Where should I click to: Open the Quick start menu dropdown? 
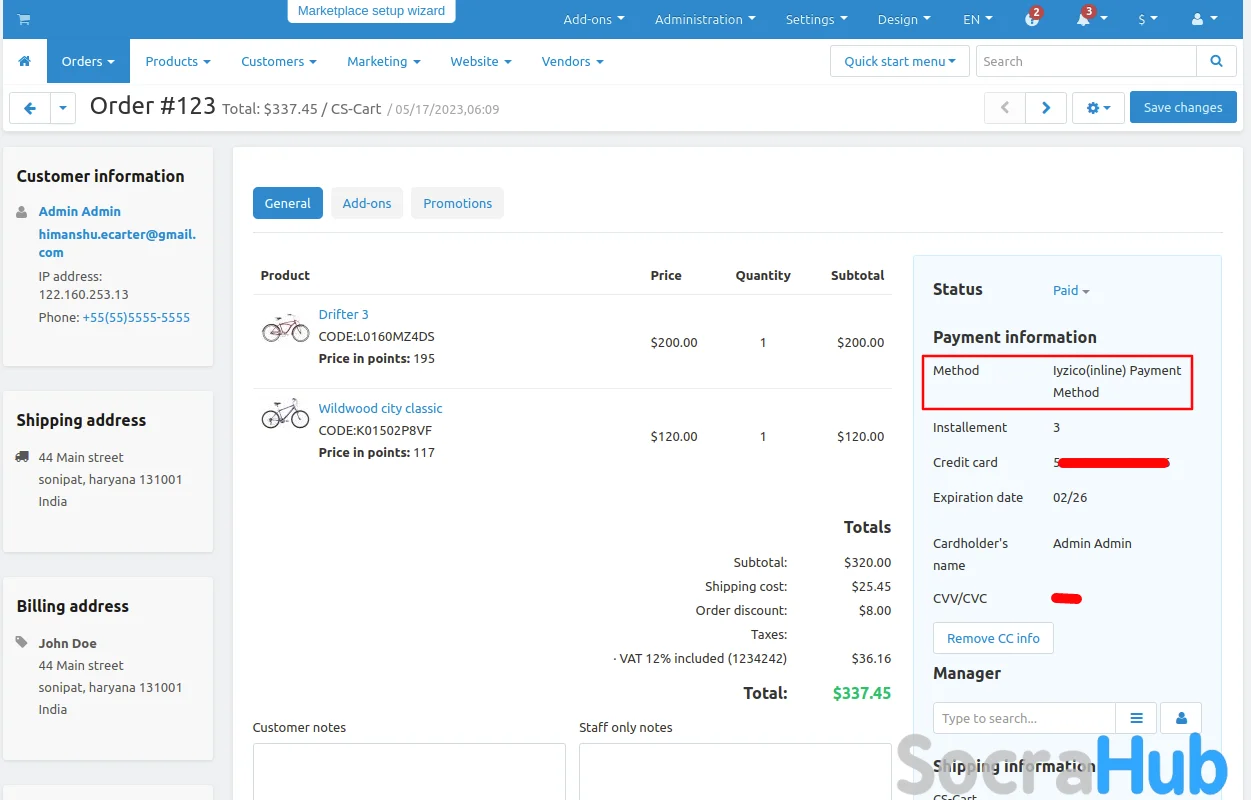click(899, 61)
